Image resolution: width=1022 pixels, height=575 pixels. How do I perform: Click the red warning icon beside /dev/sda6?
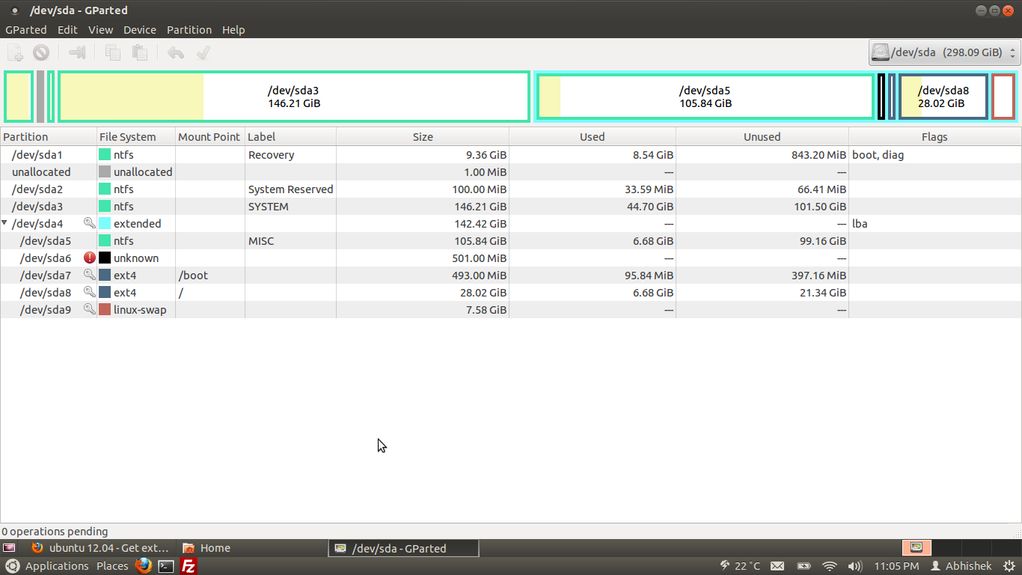point(90,258)
